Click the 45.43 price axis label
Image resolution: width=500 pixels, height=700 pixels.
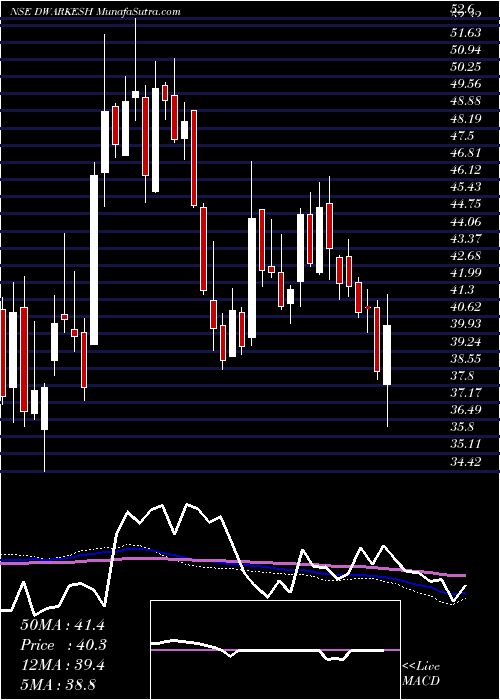pos(466,188)
